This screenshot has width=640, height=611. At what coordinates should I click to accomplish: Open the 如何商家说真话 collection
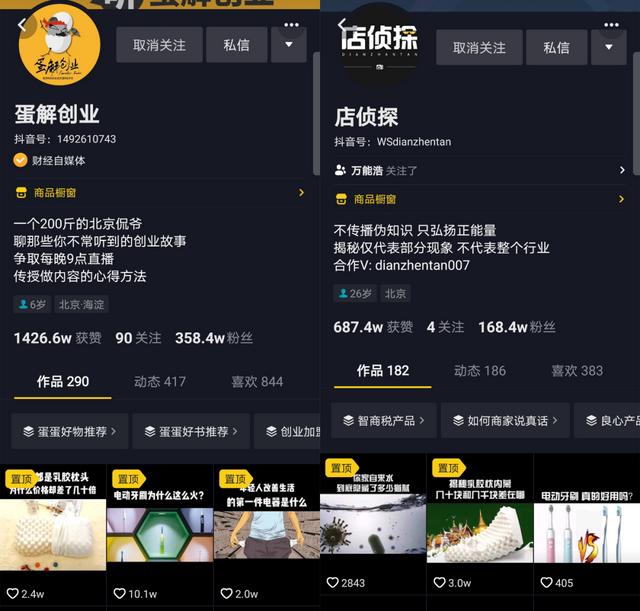(x=505, y=420)
